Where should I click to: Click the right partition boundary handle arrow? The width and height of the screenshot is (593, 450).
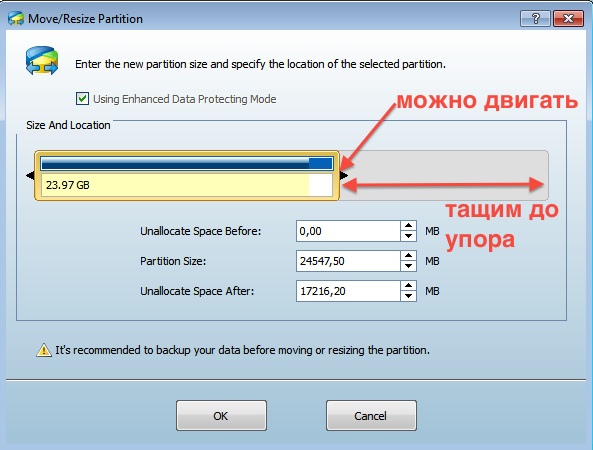(343, 175)
